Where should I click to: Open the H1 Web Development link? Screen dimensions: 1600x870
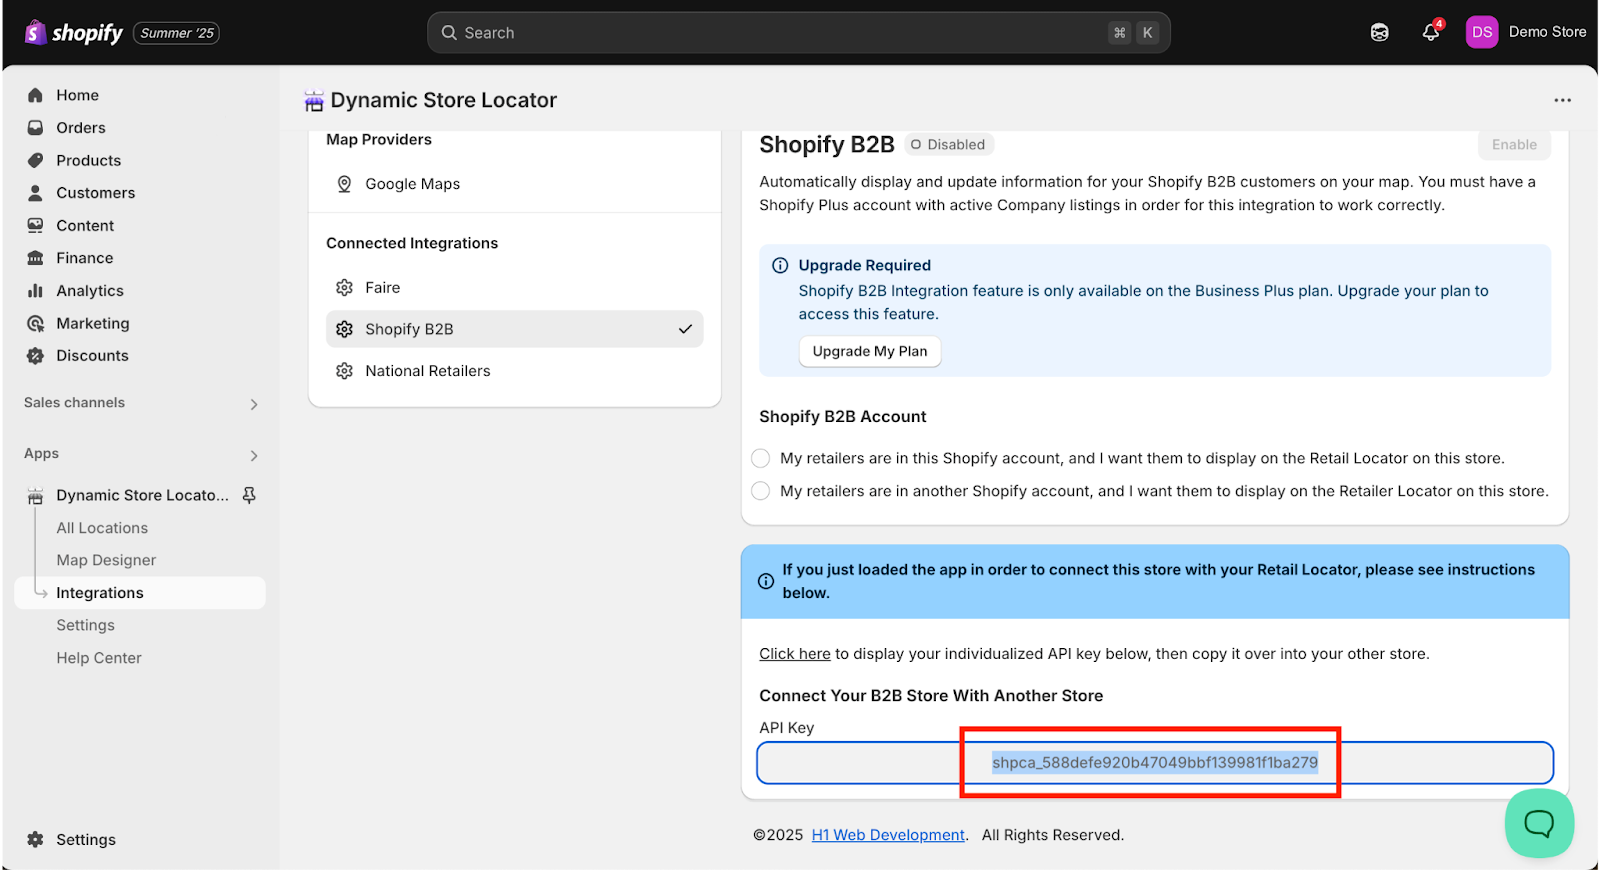click(888, 835)
